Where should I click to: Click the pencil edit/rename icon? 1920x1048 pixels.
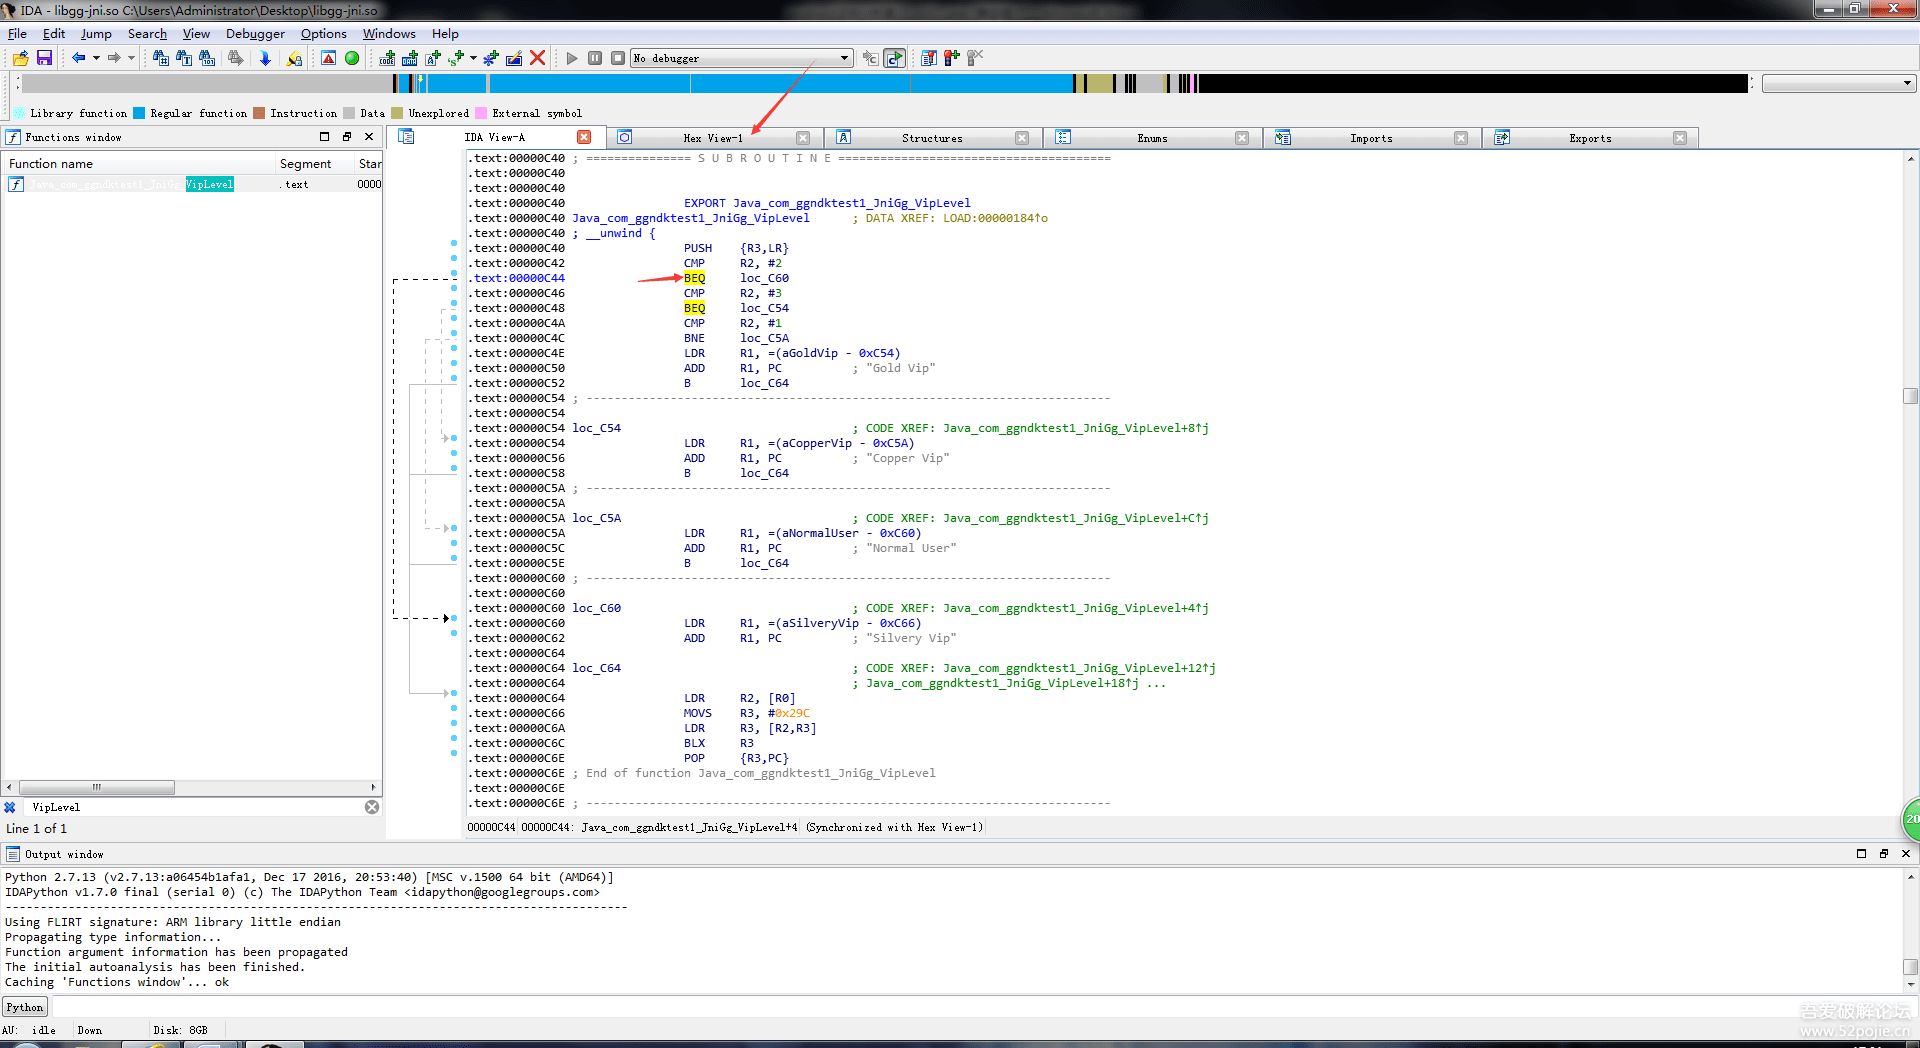(x=514, y=58)
